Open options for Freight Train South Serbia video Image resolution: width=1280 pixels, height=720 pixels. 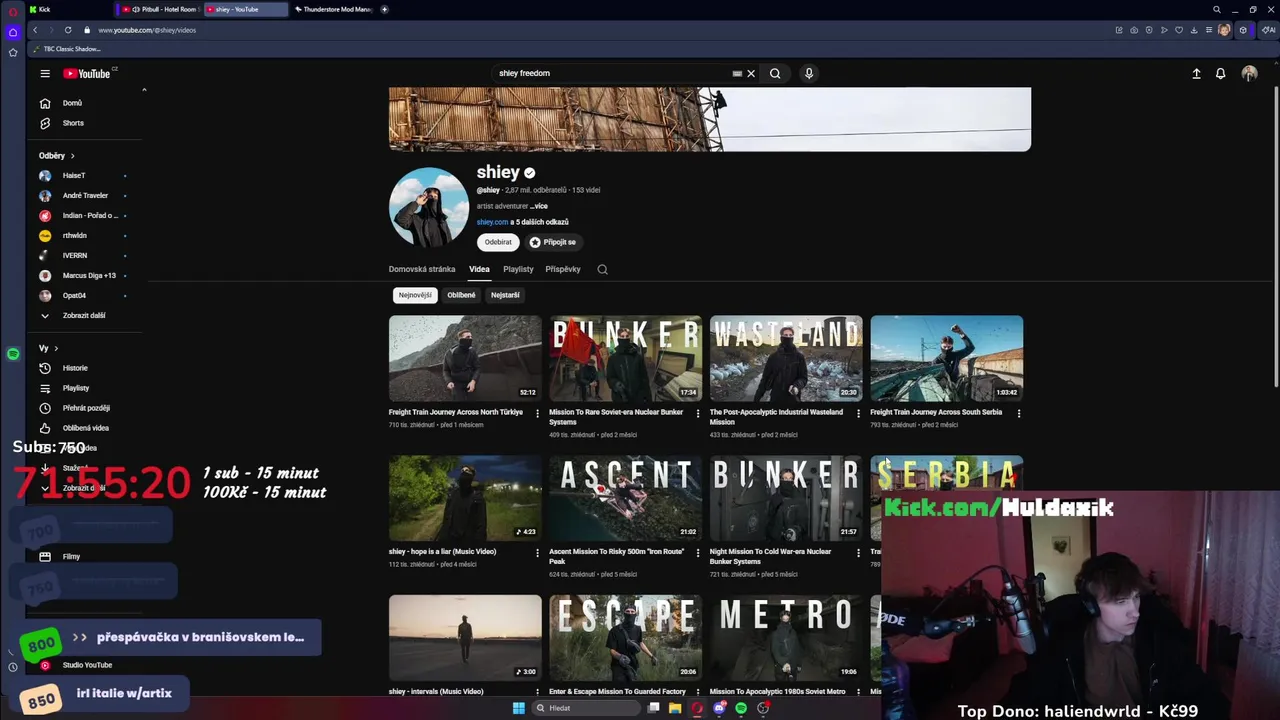1019,413
